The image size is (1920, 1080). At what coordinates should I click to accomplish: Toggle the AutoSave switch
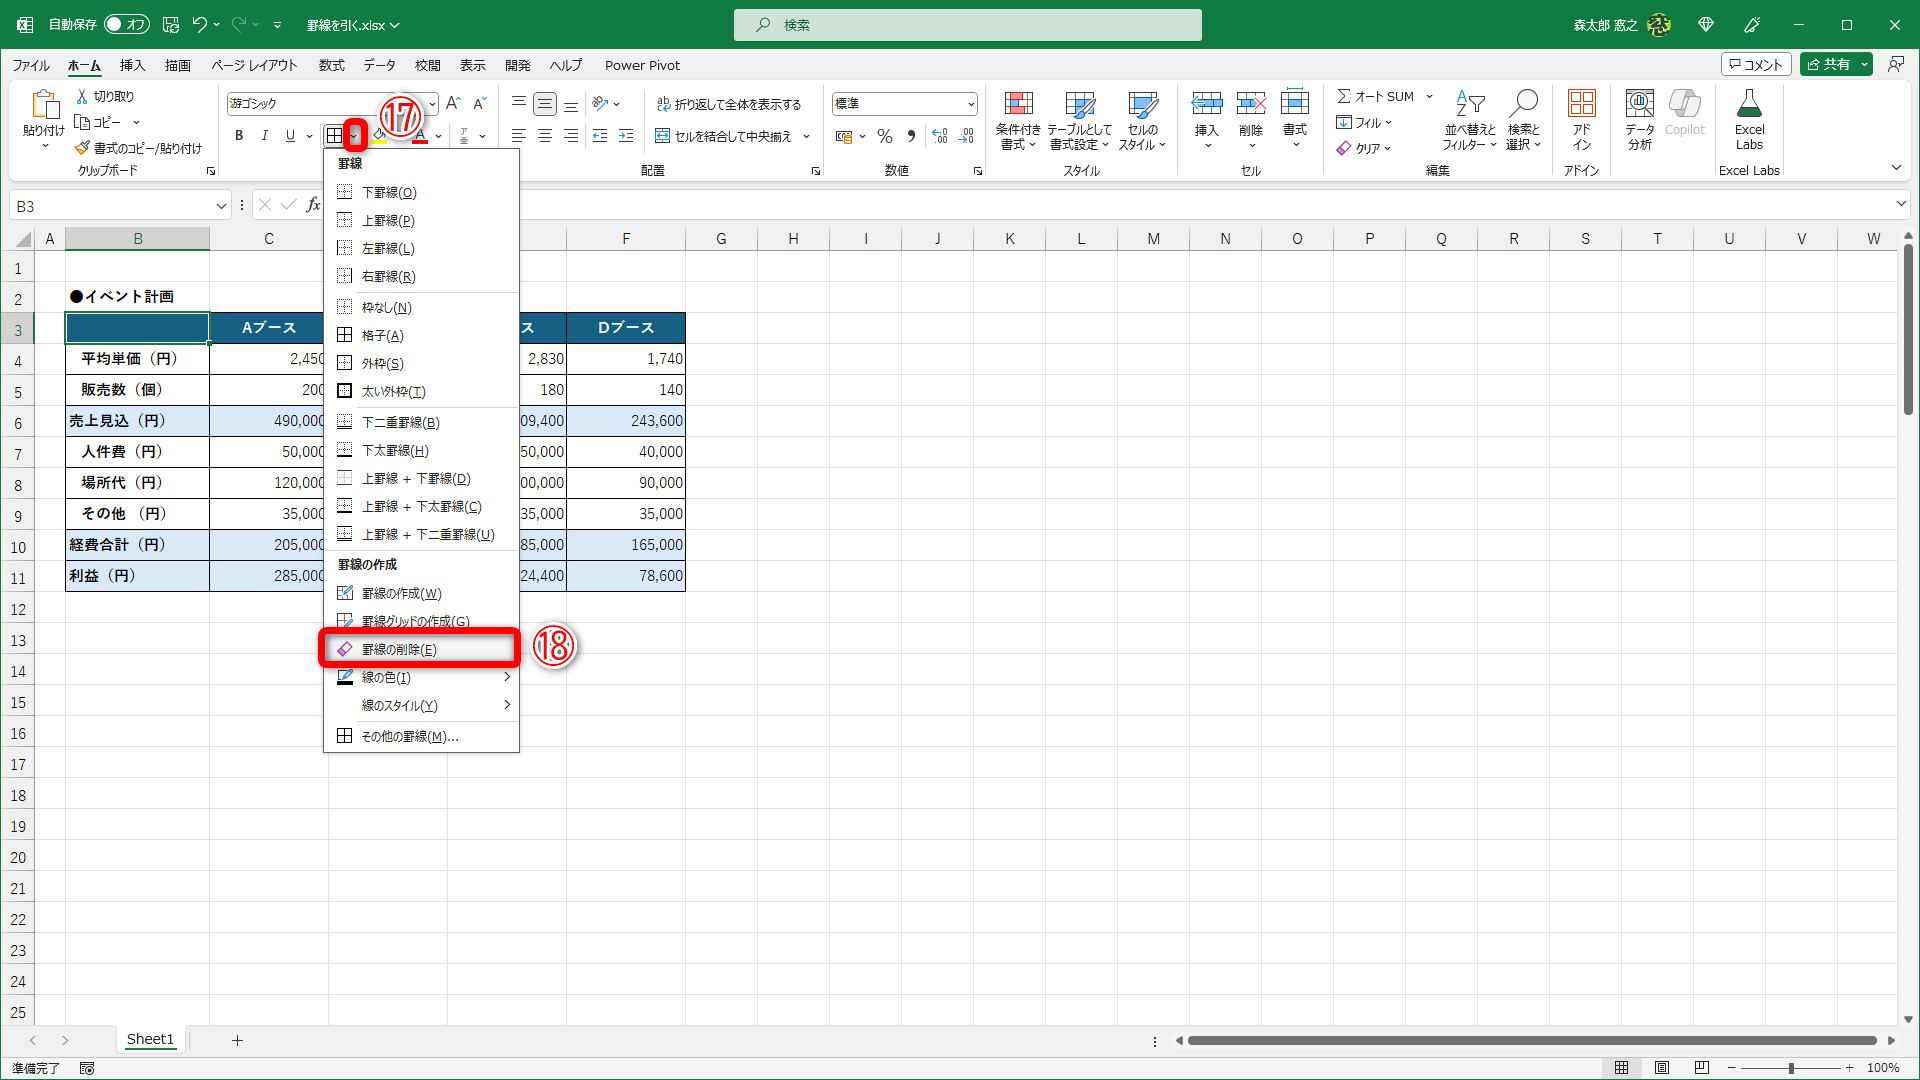click(126, 24)
